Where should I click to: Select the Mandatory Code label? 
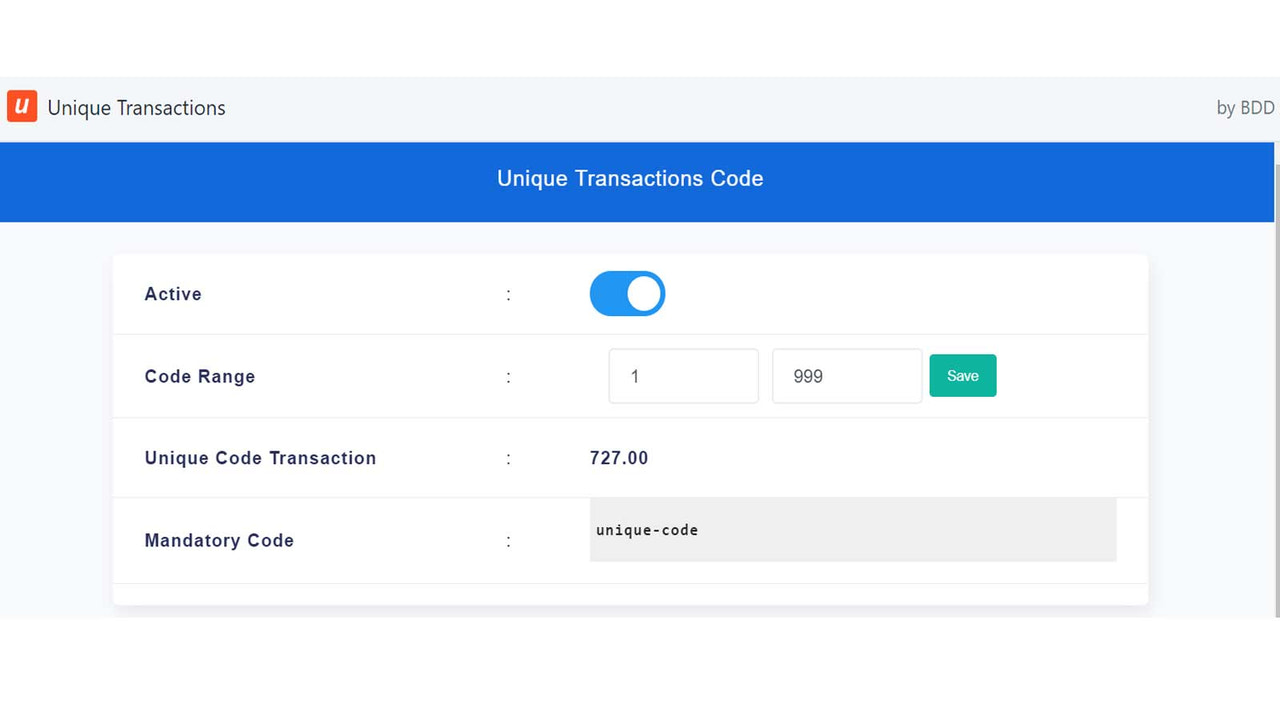point(219,540)
